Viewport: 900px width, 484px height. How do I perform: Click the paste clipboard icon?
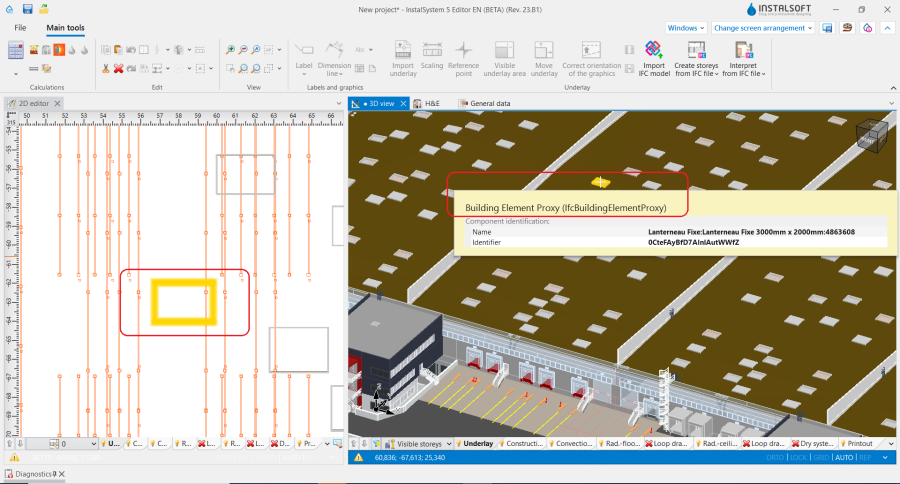[x=118, y=50]
